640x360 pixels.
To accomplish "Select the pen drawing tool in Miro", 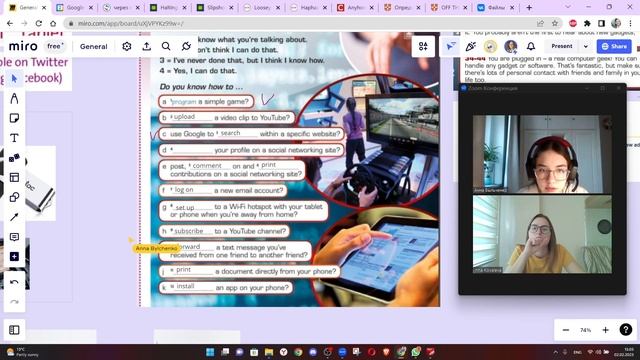I will (14, 98).
